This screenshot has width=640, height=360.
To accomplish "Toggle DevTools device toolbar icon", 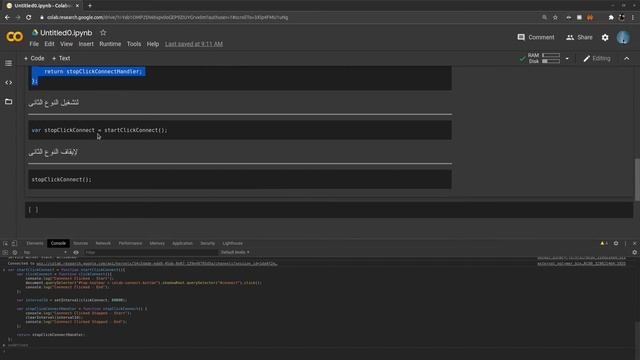I will (x=14, y=243).
